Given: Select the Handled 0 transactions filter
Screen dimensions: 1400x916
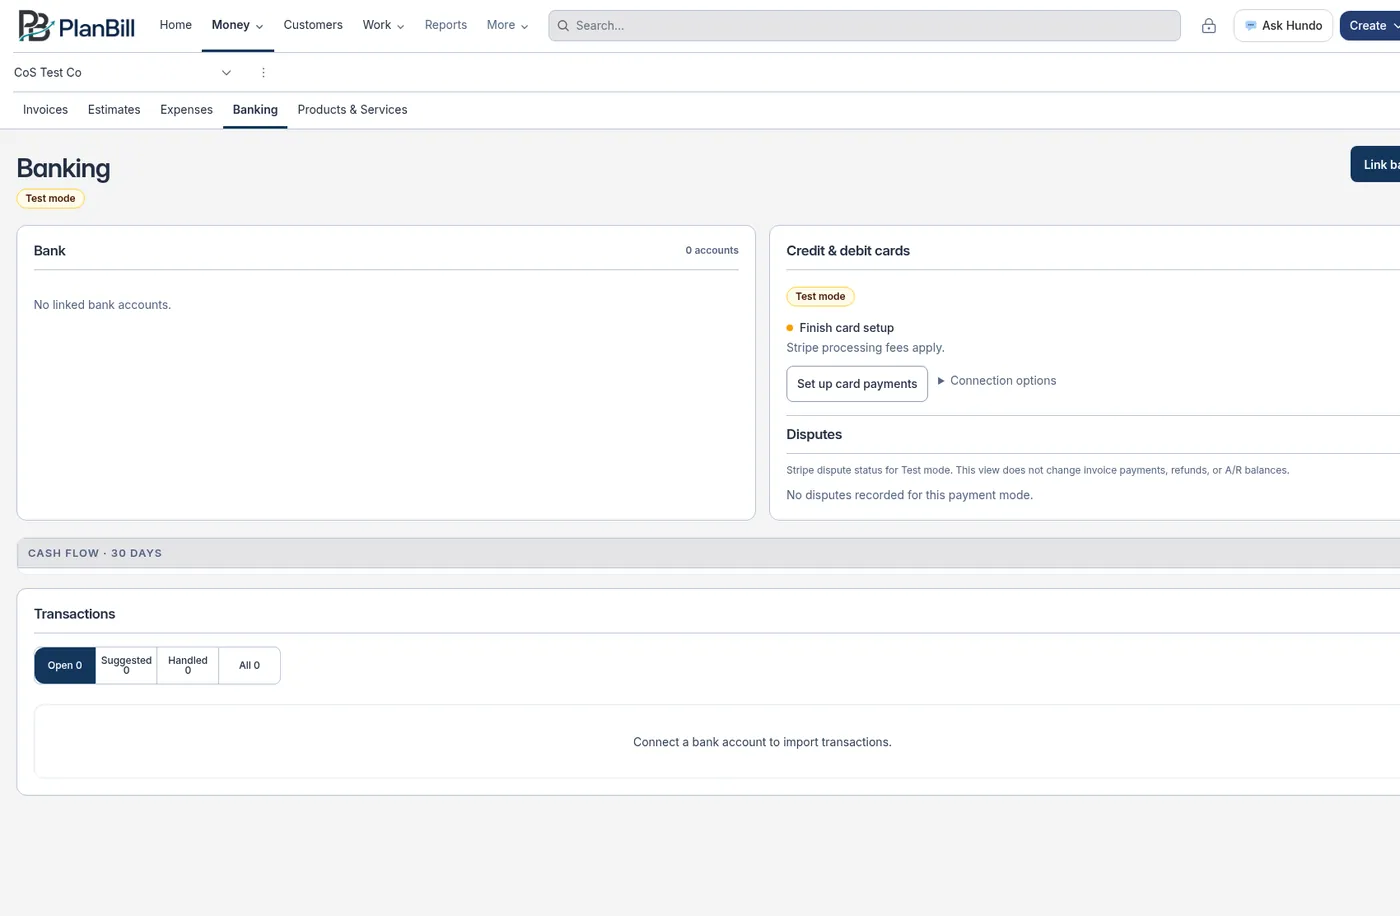Looking at the screenshot, I should click(x=188, y=666).
